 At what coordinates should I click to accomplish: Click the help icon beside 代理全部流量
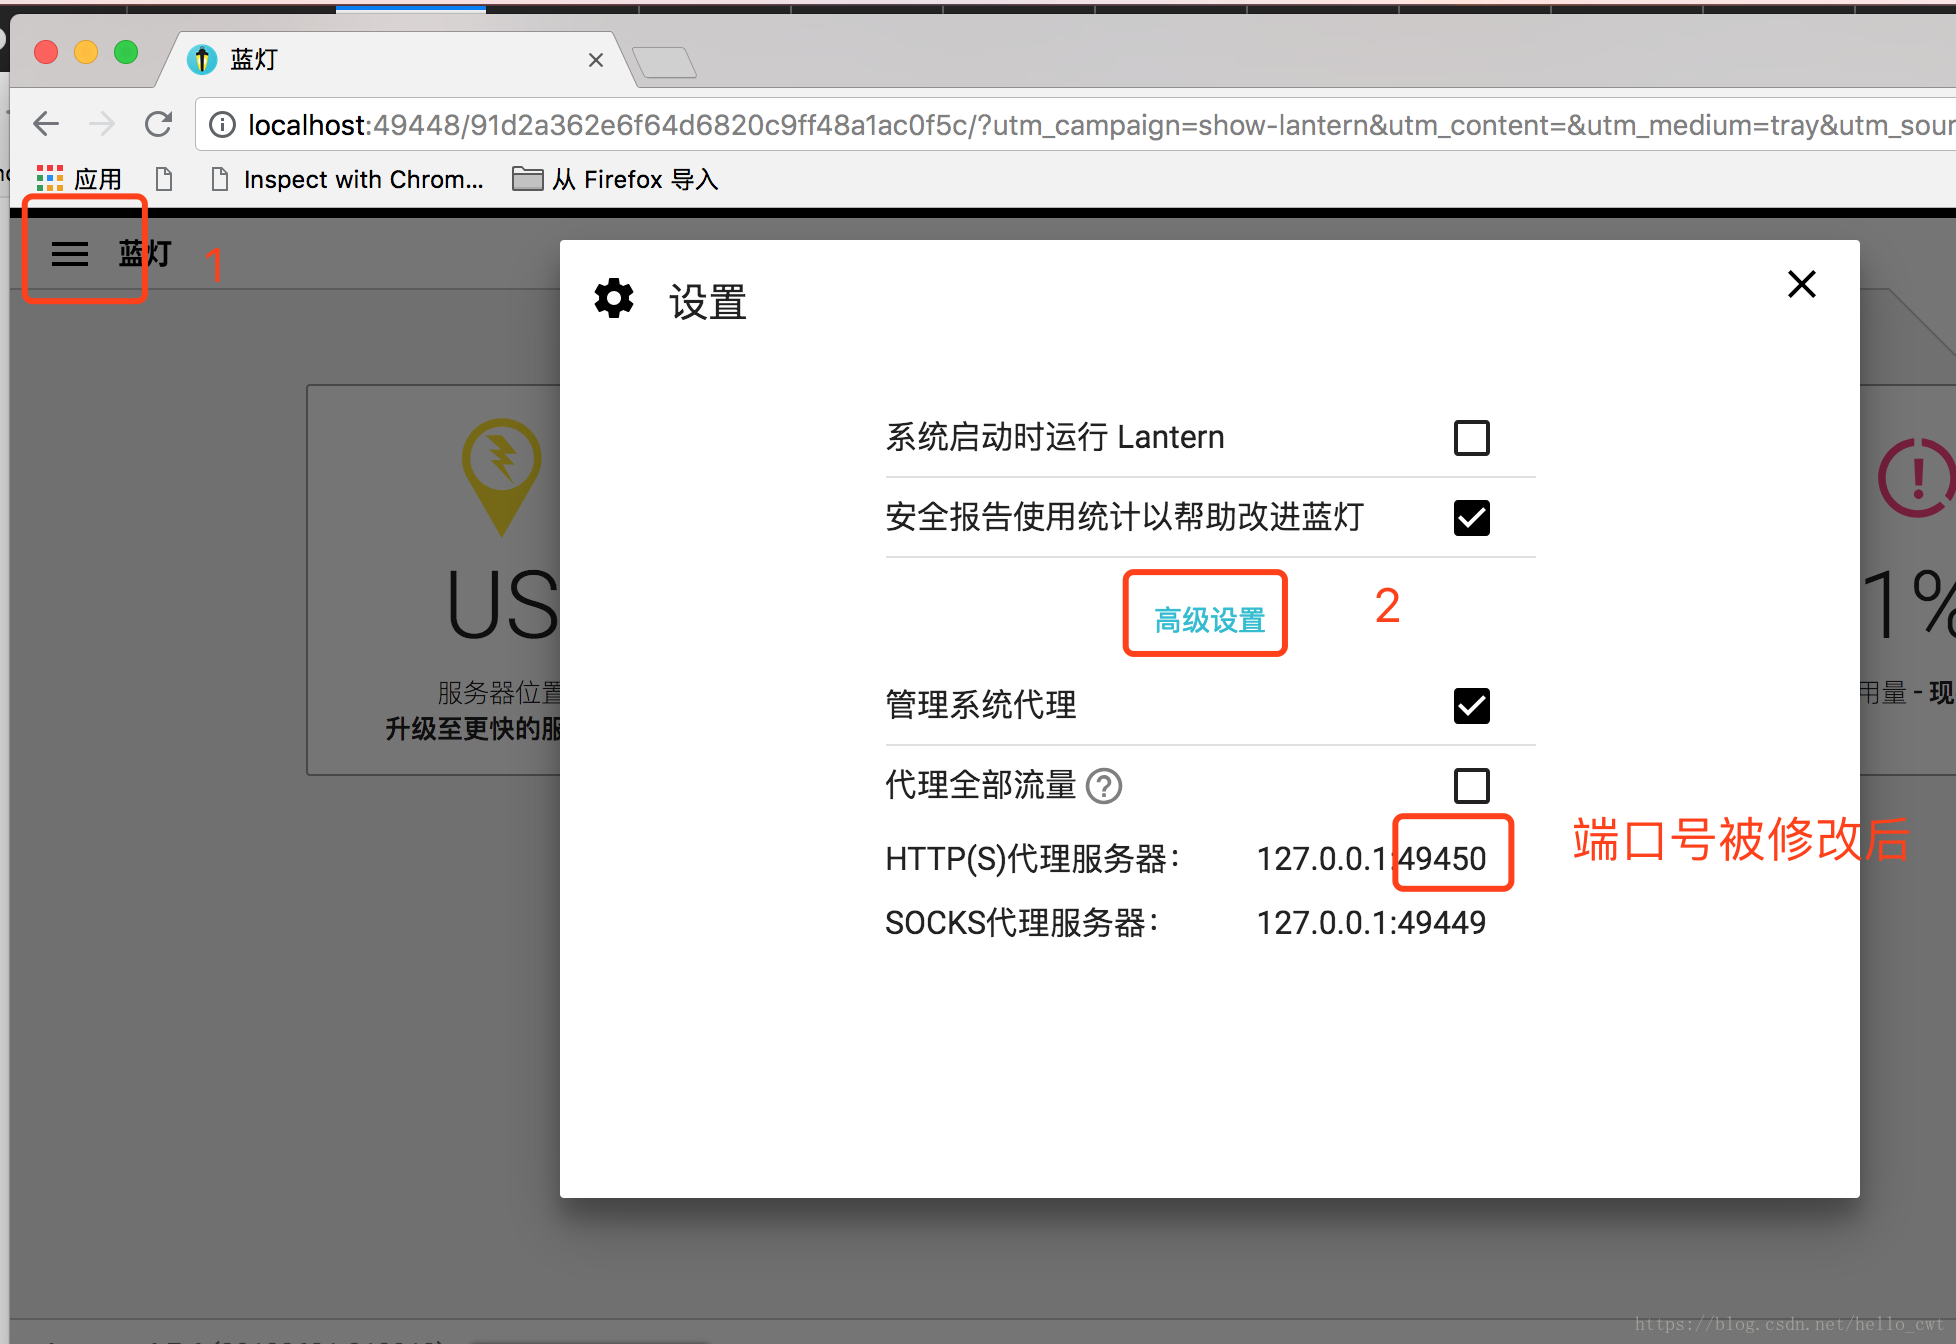[x=1104, y=786]
